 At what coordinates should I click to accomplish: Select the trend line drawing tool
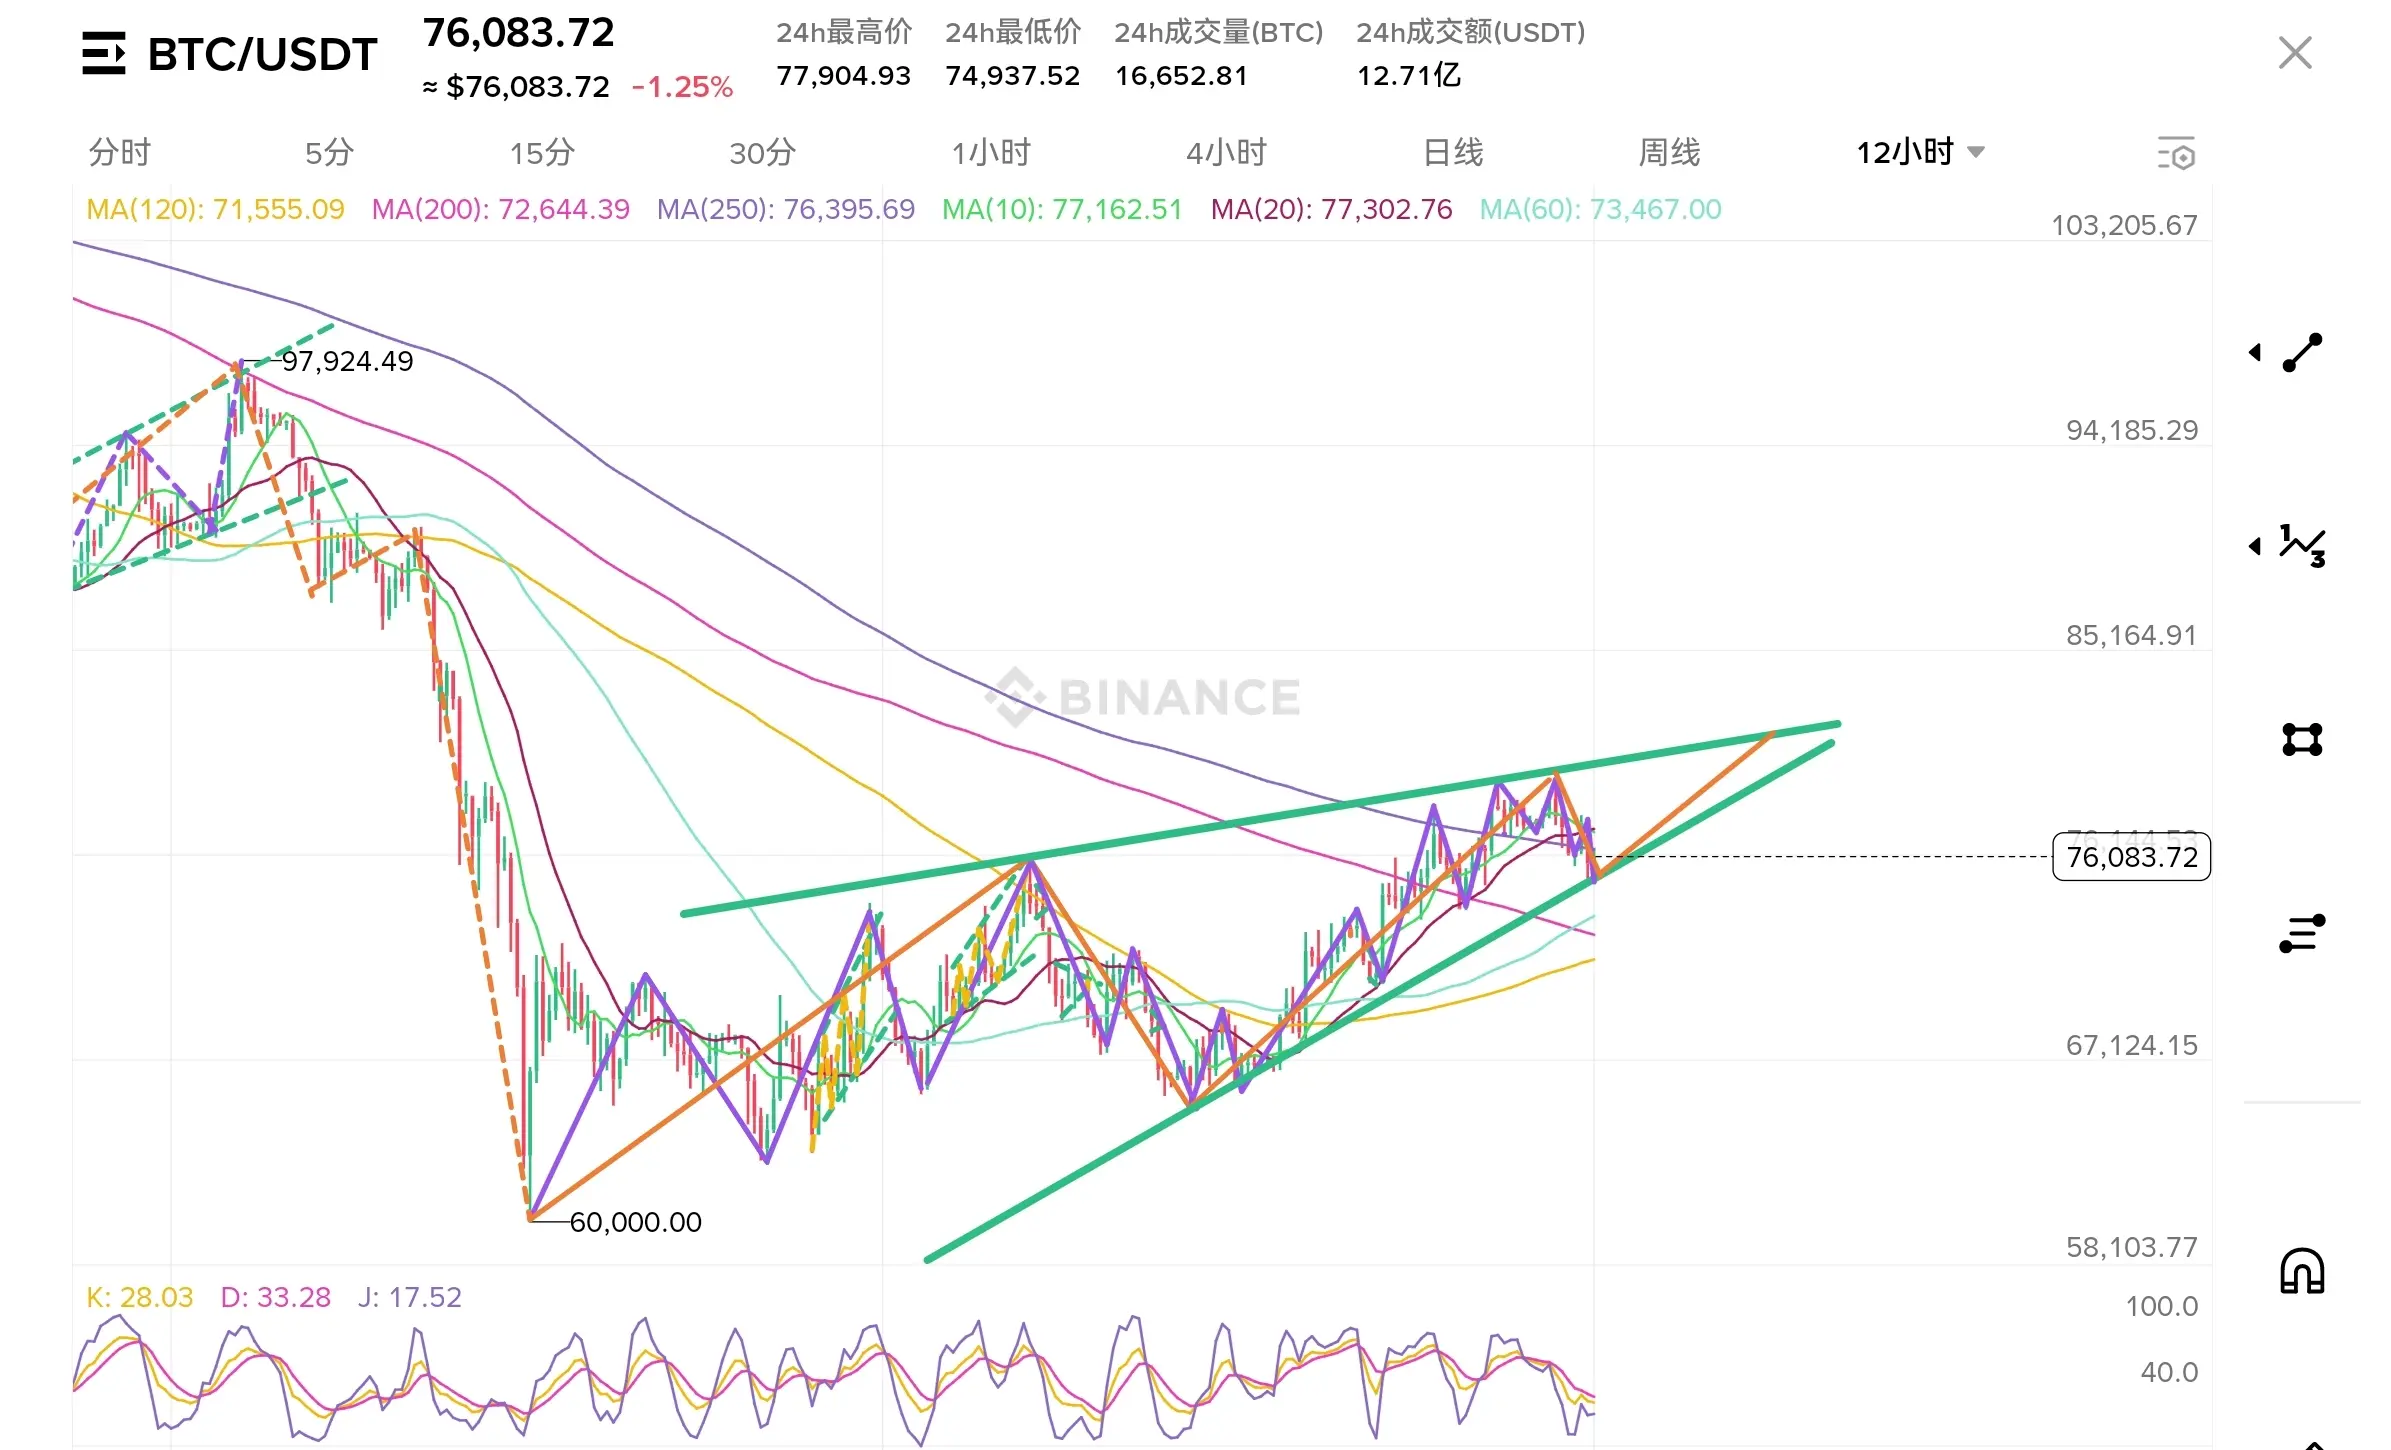pos(2303,353)
